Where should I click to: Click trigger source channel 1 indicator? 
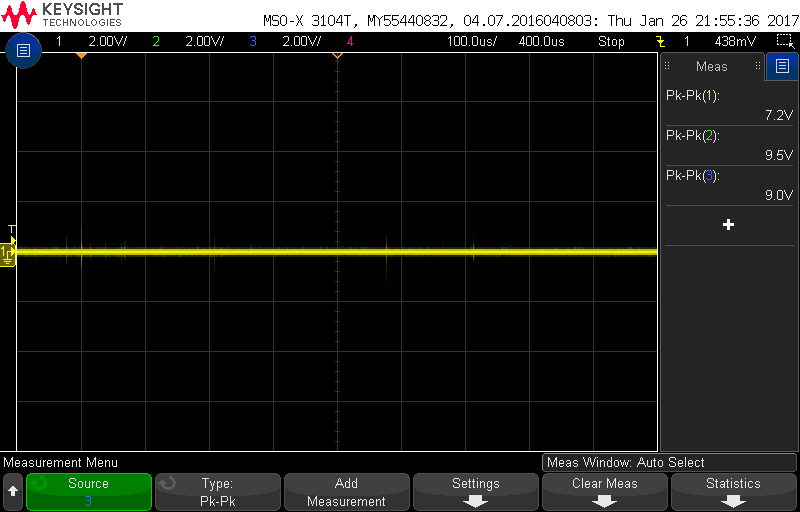click(x=686, y=42)
